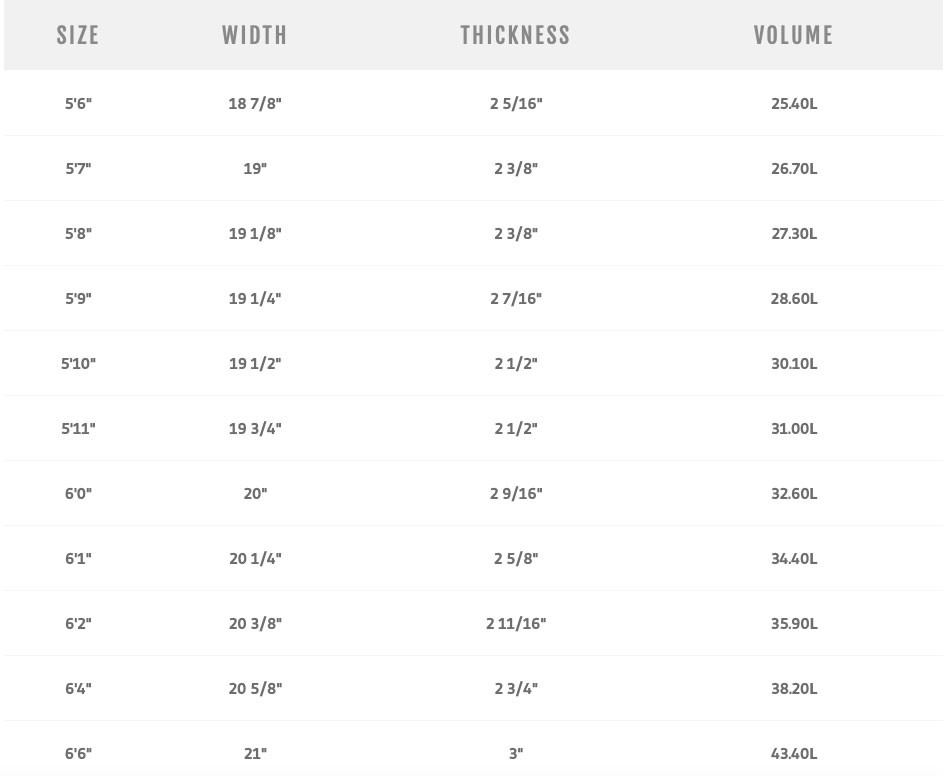Select the 43.40L volume cell
The width and height of the screenshot is (943, 776).
[794, 754]
